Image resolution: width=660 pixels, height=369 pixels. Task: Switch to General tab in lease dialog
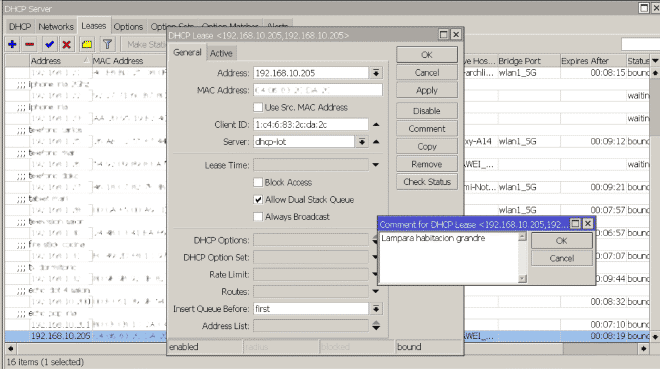click(x=187, y=52)
